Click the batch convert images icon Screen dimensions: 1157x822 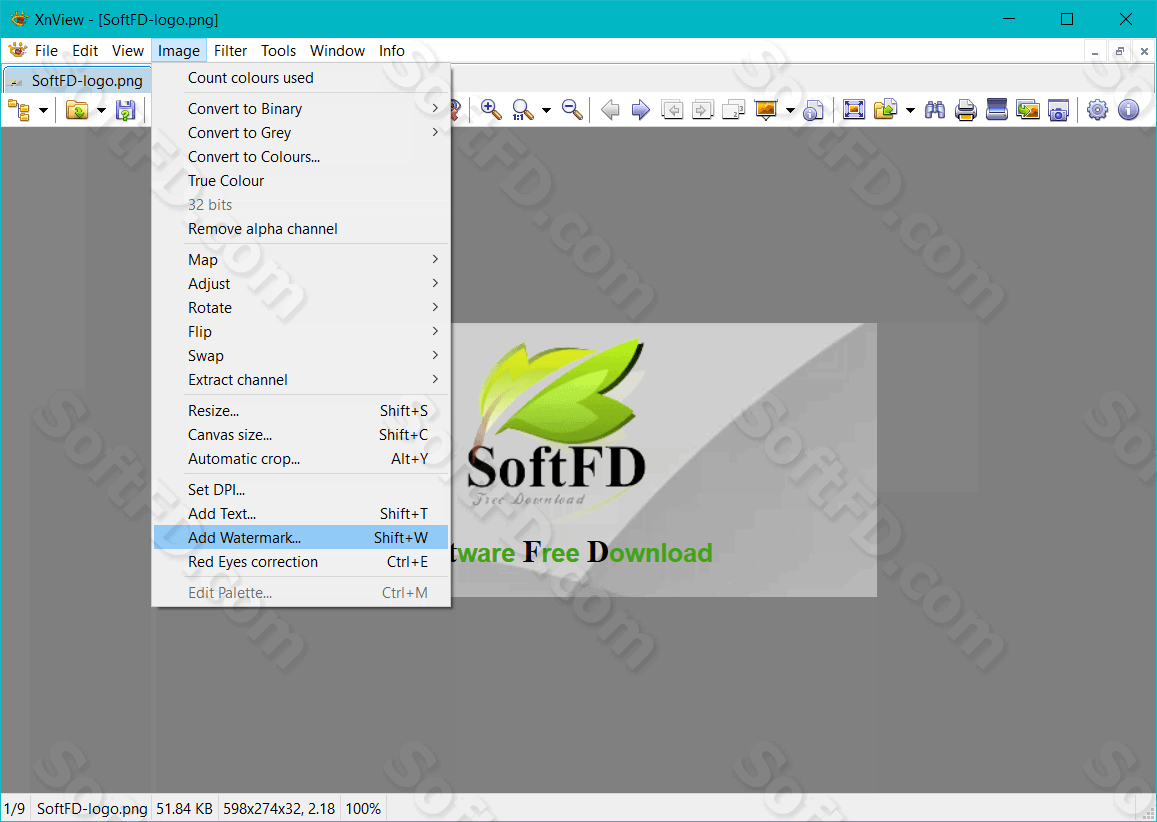point(1028,110)
